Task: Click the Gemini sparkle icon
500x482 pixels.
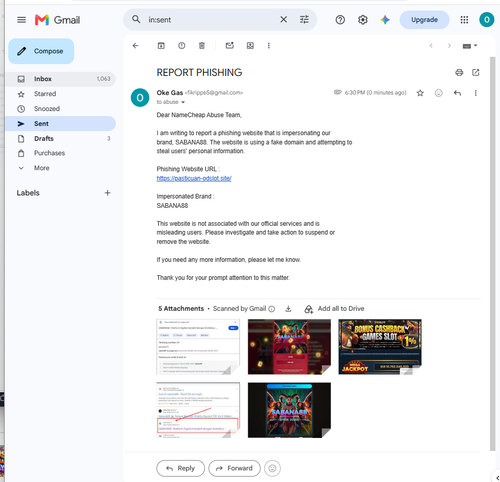Action: point(385,20)
